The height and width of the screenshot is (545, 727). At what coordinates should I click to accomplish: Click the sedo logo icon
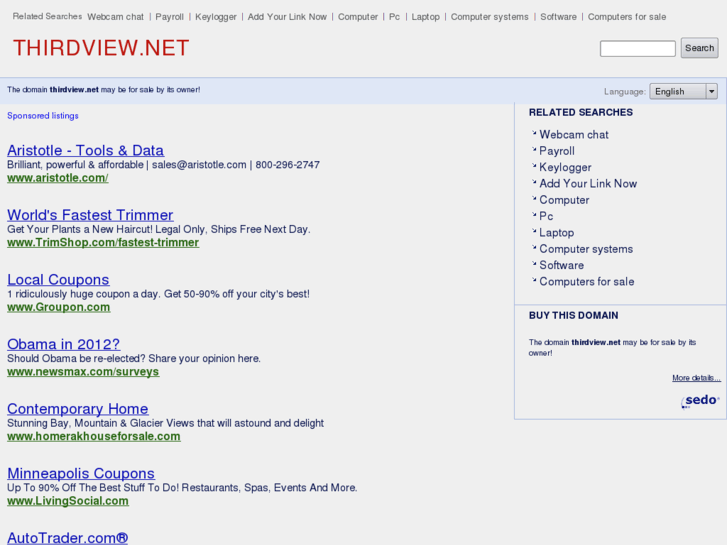pos(700,401)
